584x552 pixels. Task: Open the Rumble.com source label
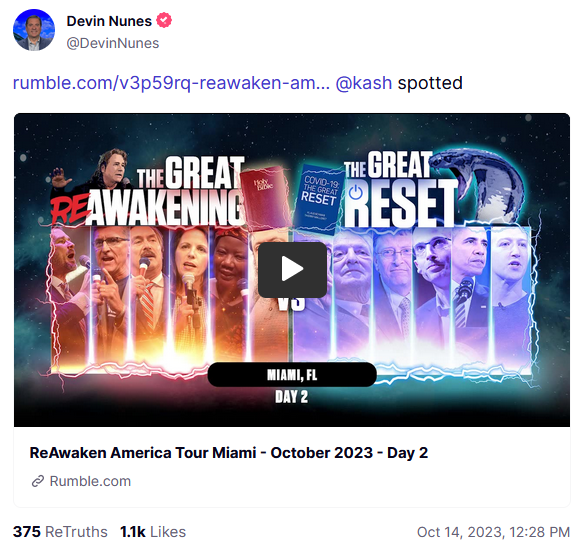click(x=91, y=481)
